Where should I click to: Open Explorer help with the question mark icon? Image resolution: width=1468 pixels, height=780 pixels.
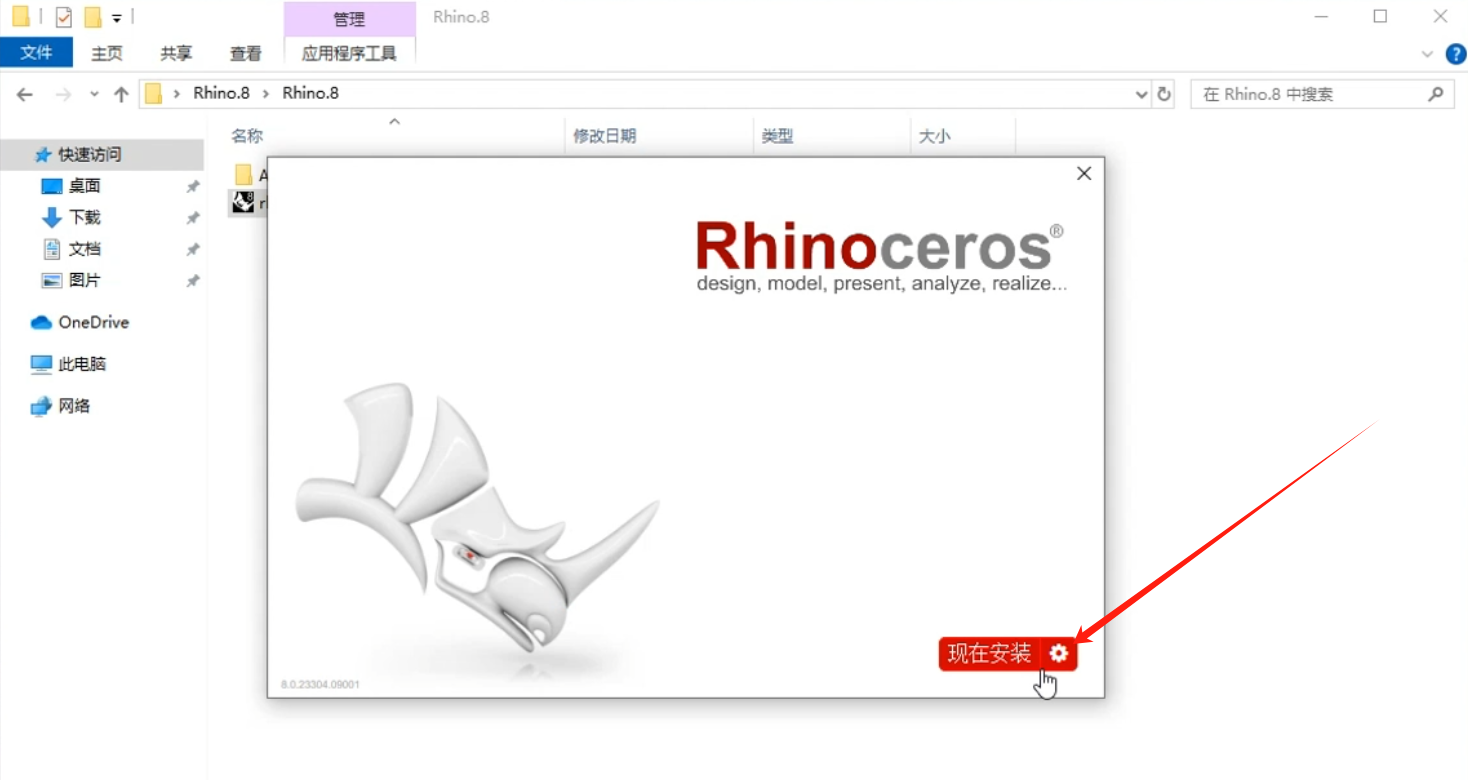coord(1456,54)
